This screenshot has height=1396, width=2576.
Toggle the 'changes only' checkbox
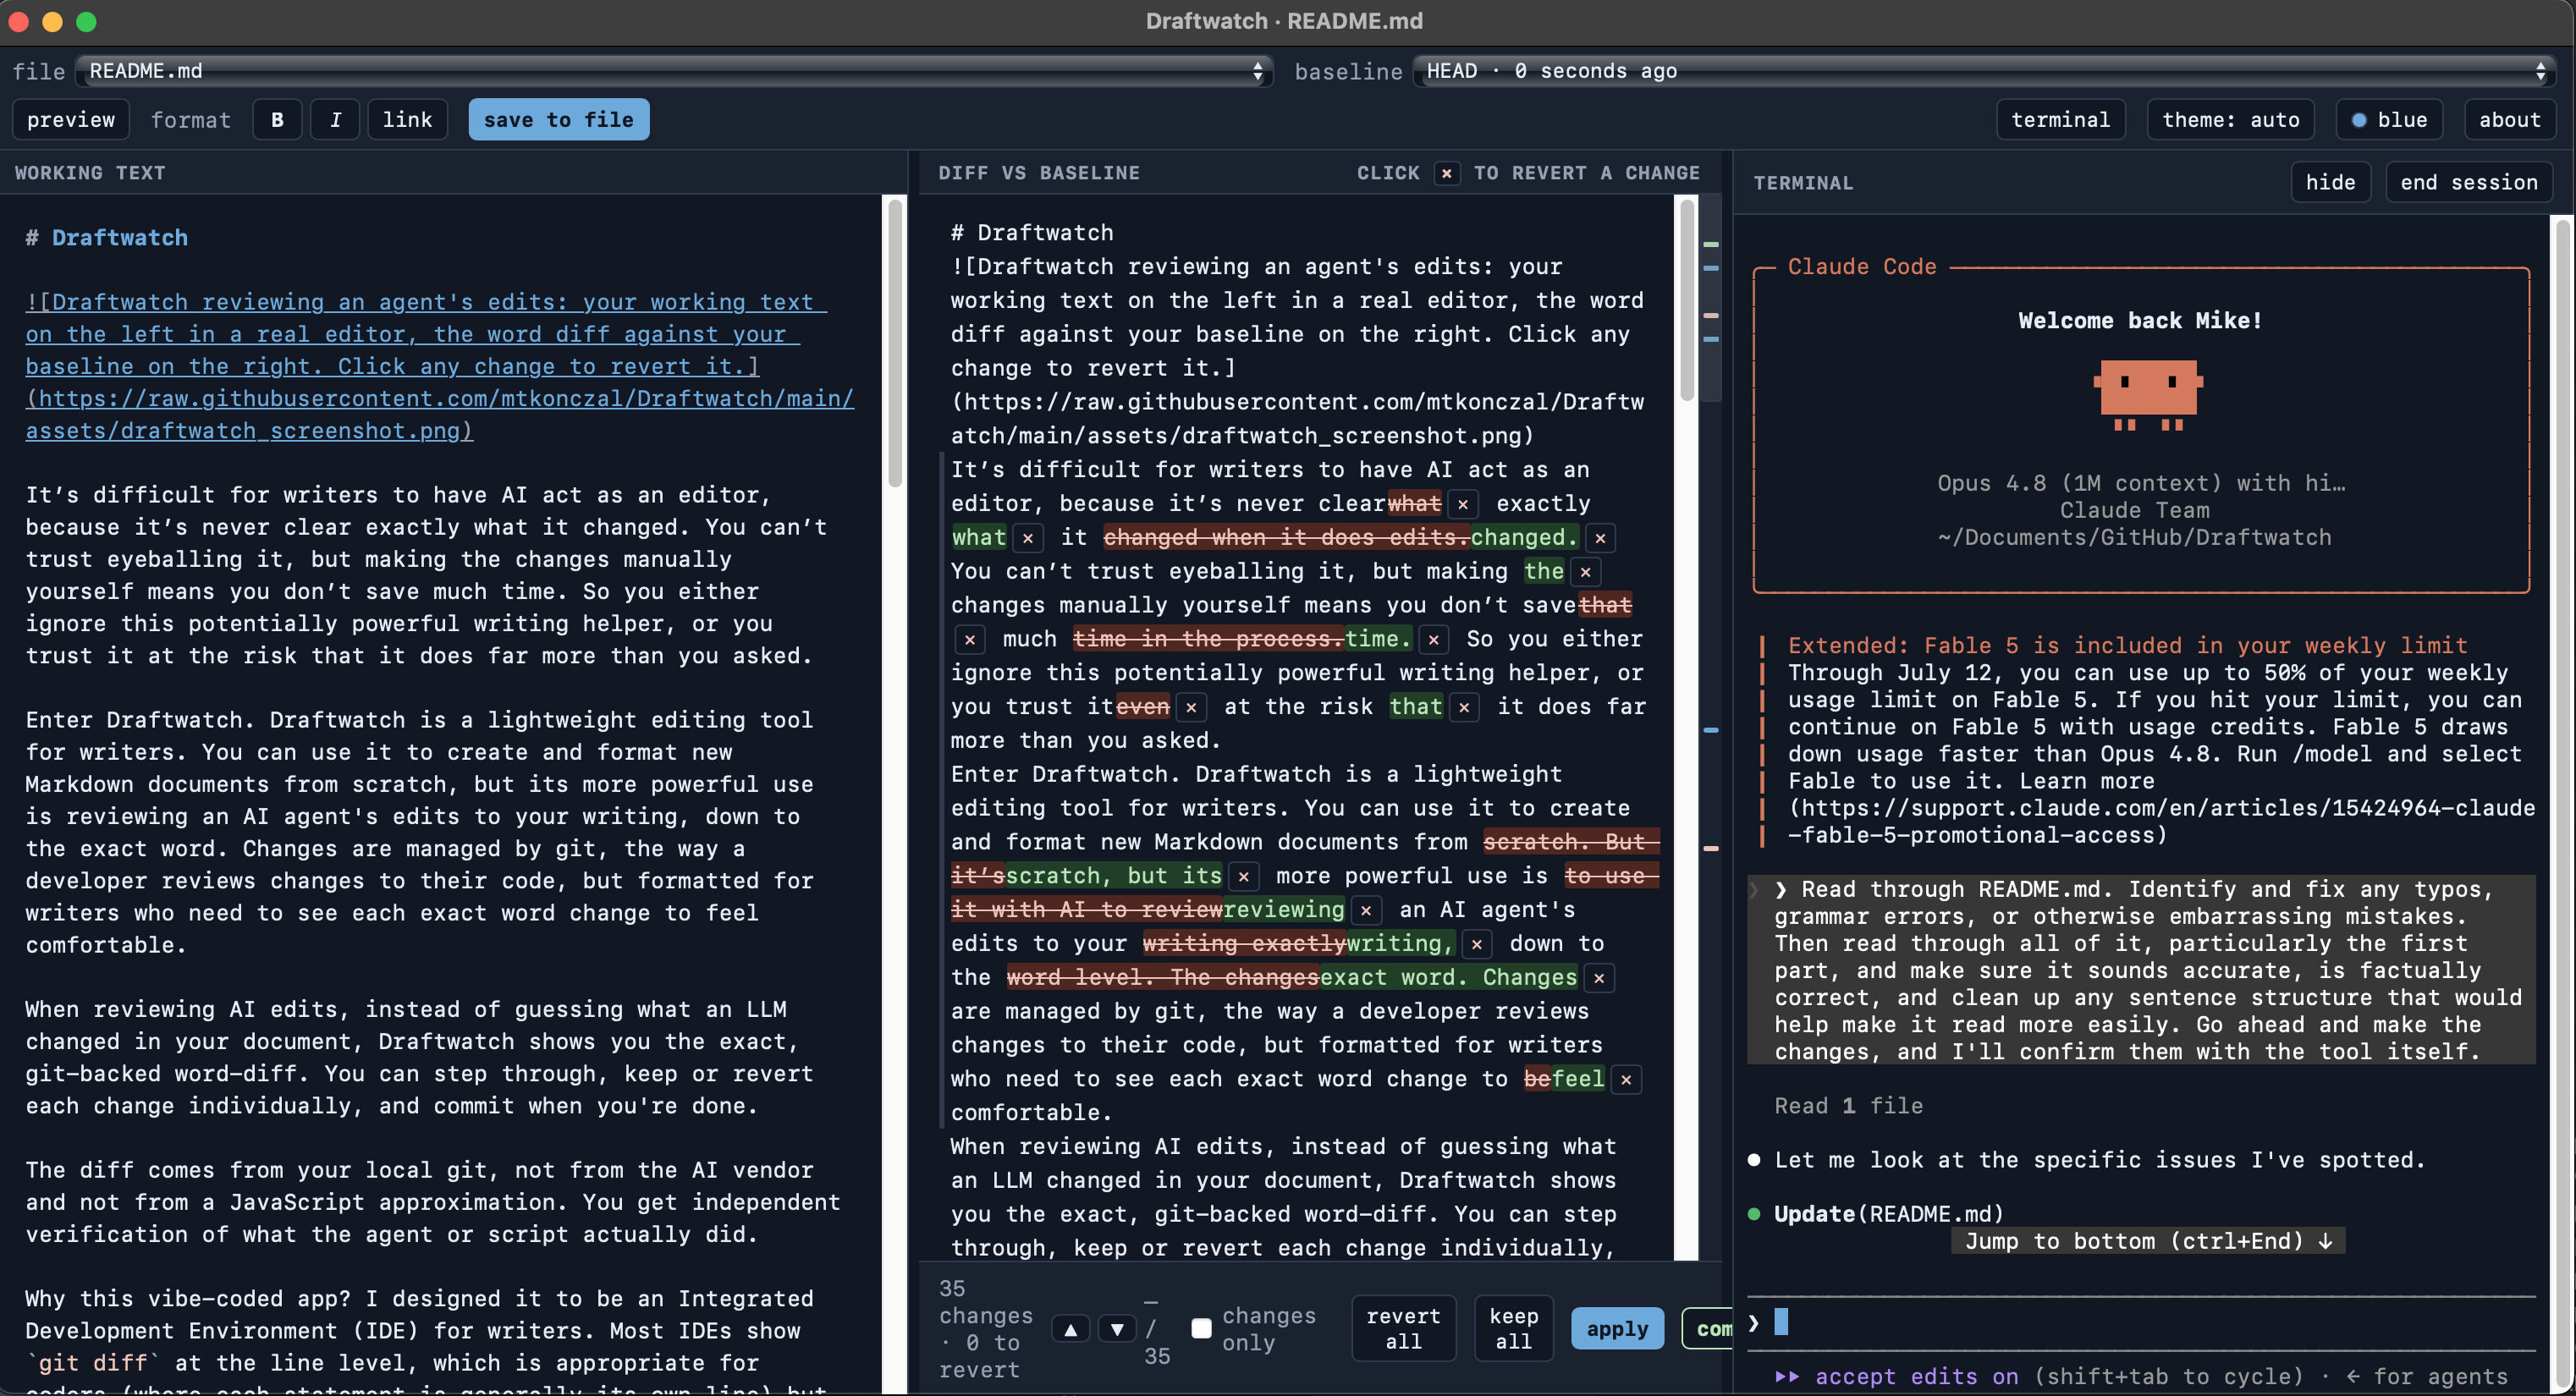pyautogui.click(x=1201, y=1328)
